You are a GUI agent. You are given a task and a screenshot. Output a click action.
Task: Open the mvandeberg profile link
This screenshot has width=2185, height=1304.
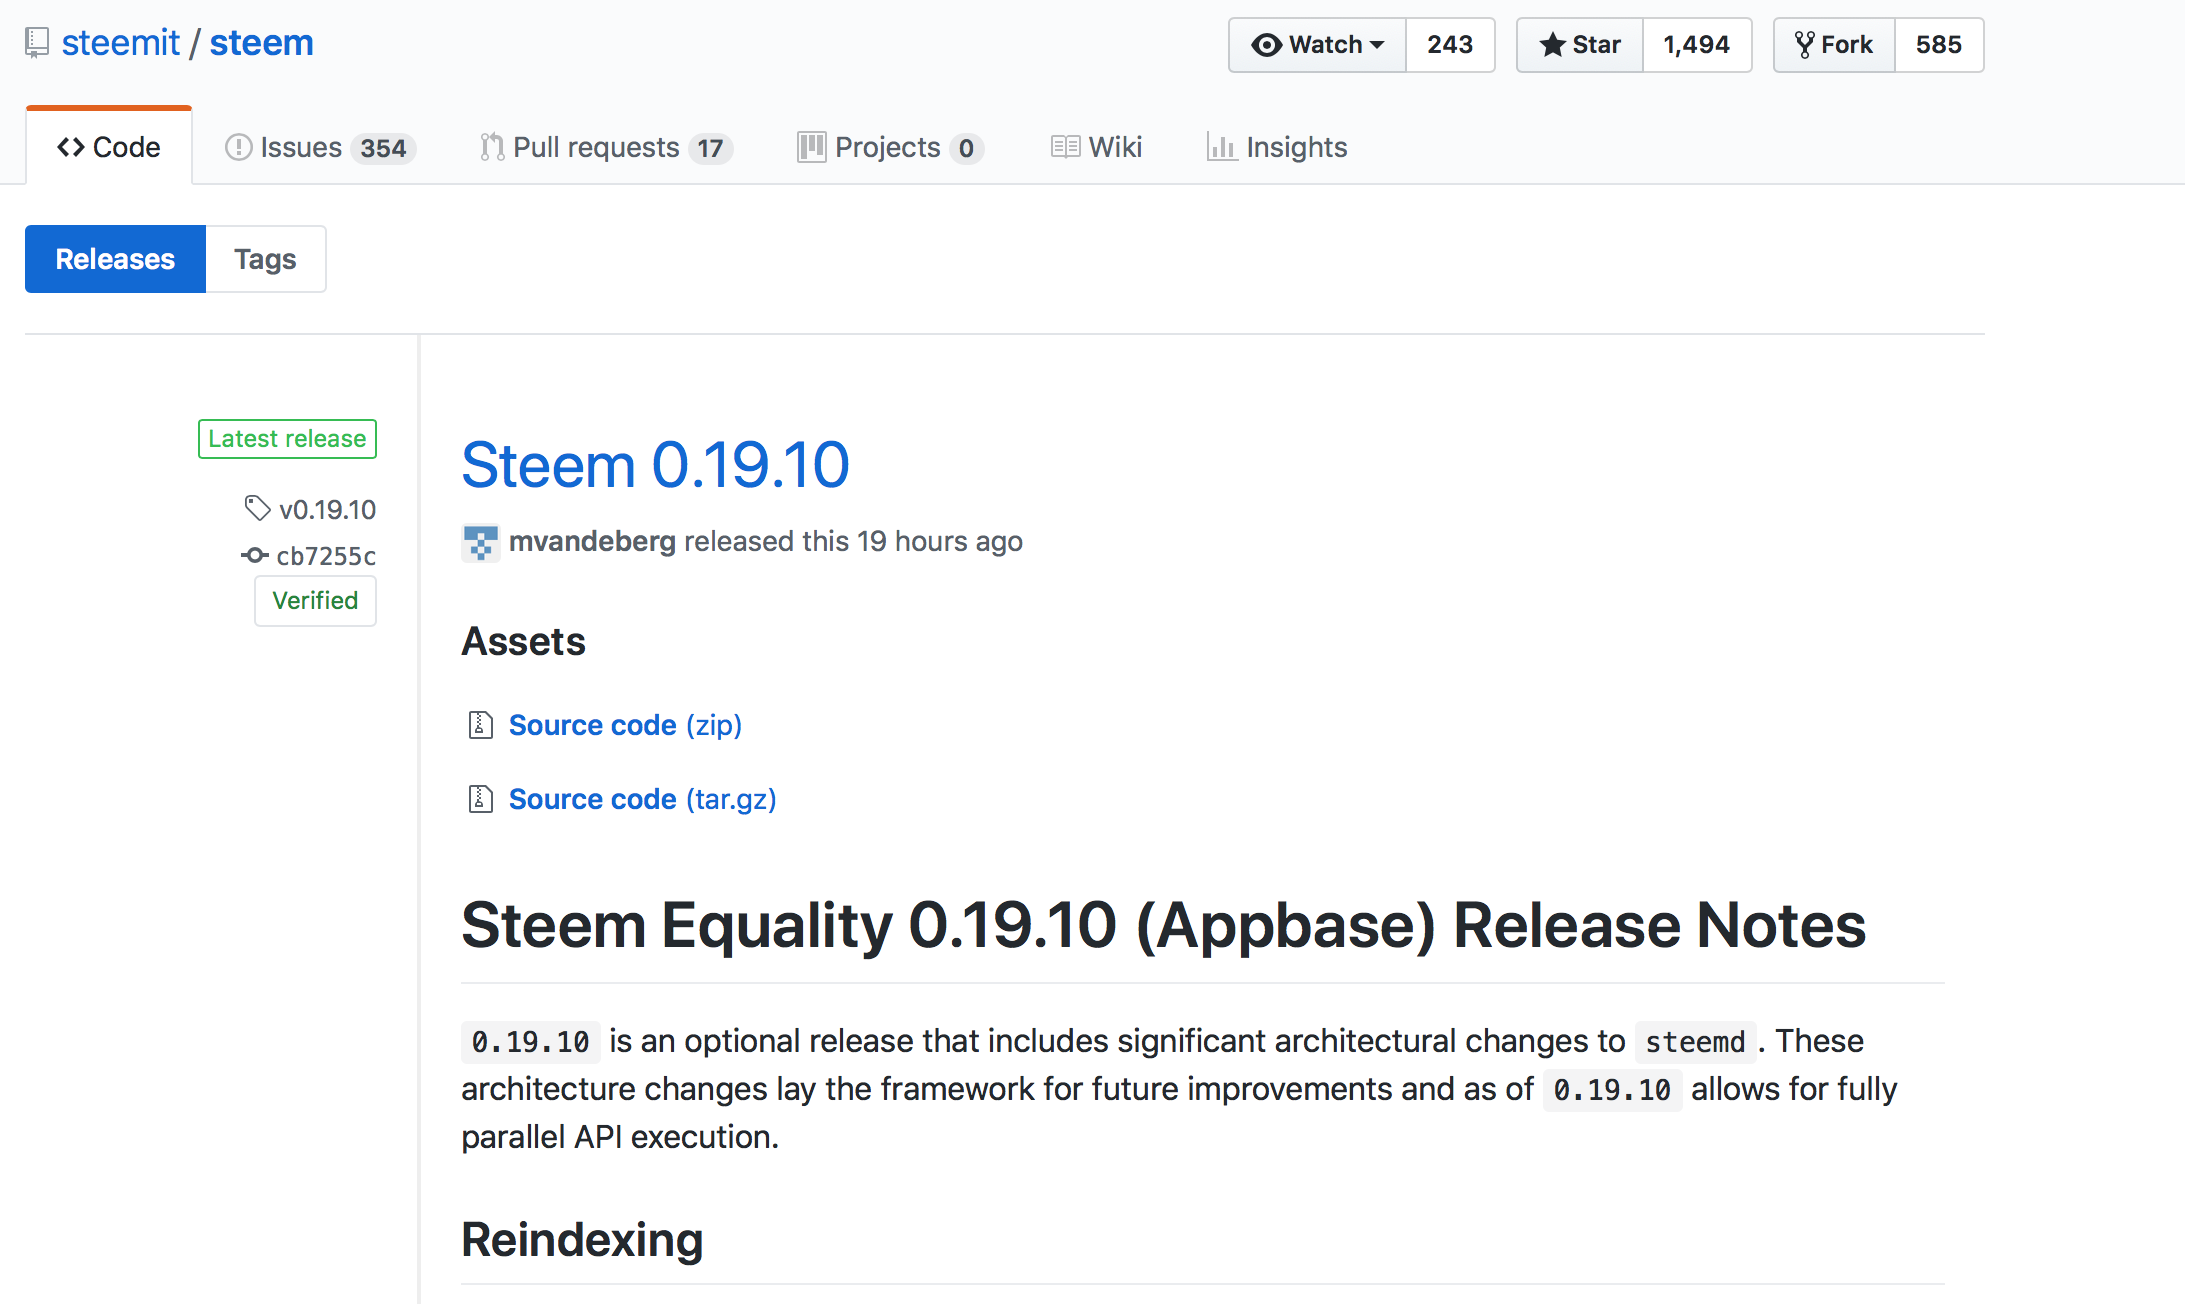(592, 541)
